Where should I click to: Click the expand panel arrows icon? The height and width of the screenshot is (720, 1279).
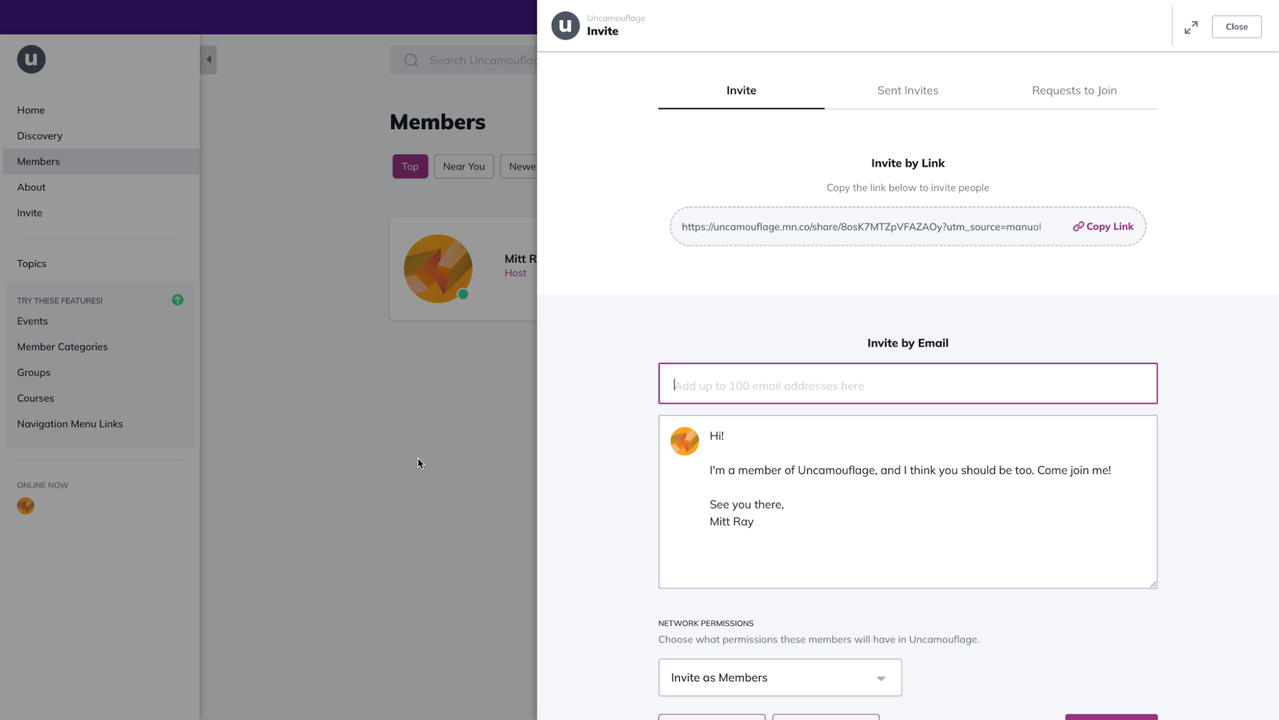point(1190,28)
